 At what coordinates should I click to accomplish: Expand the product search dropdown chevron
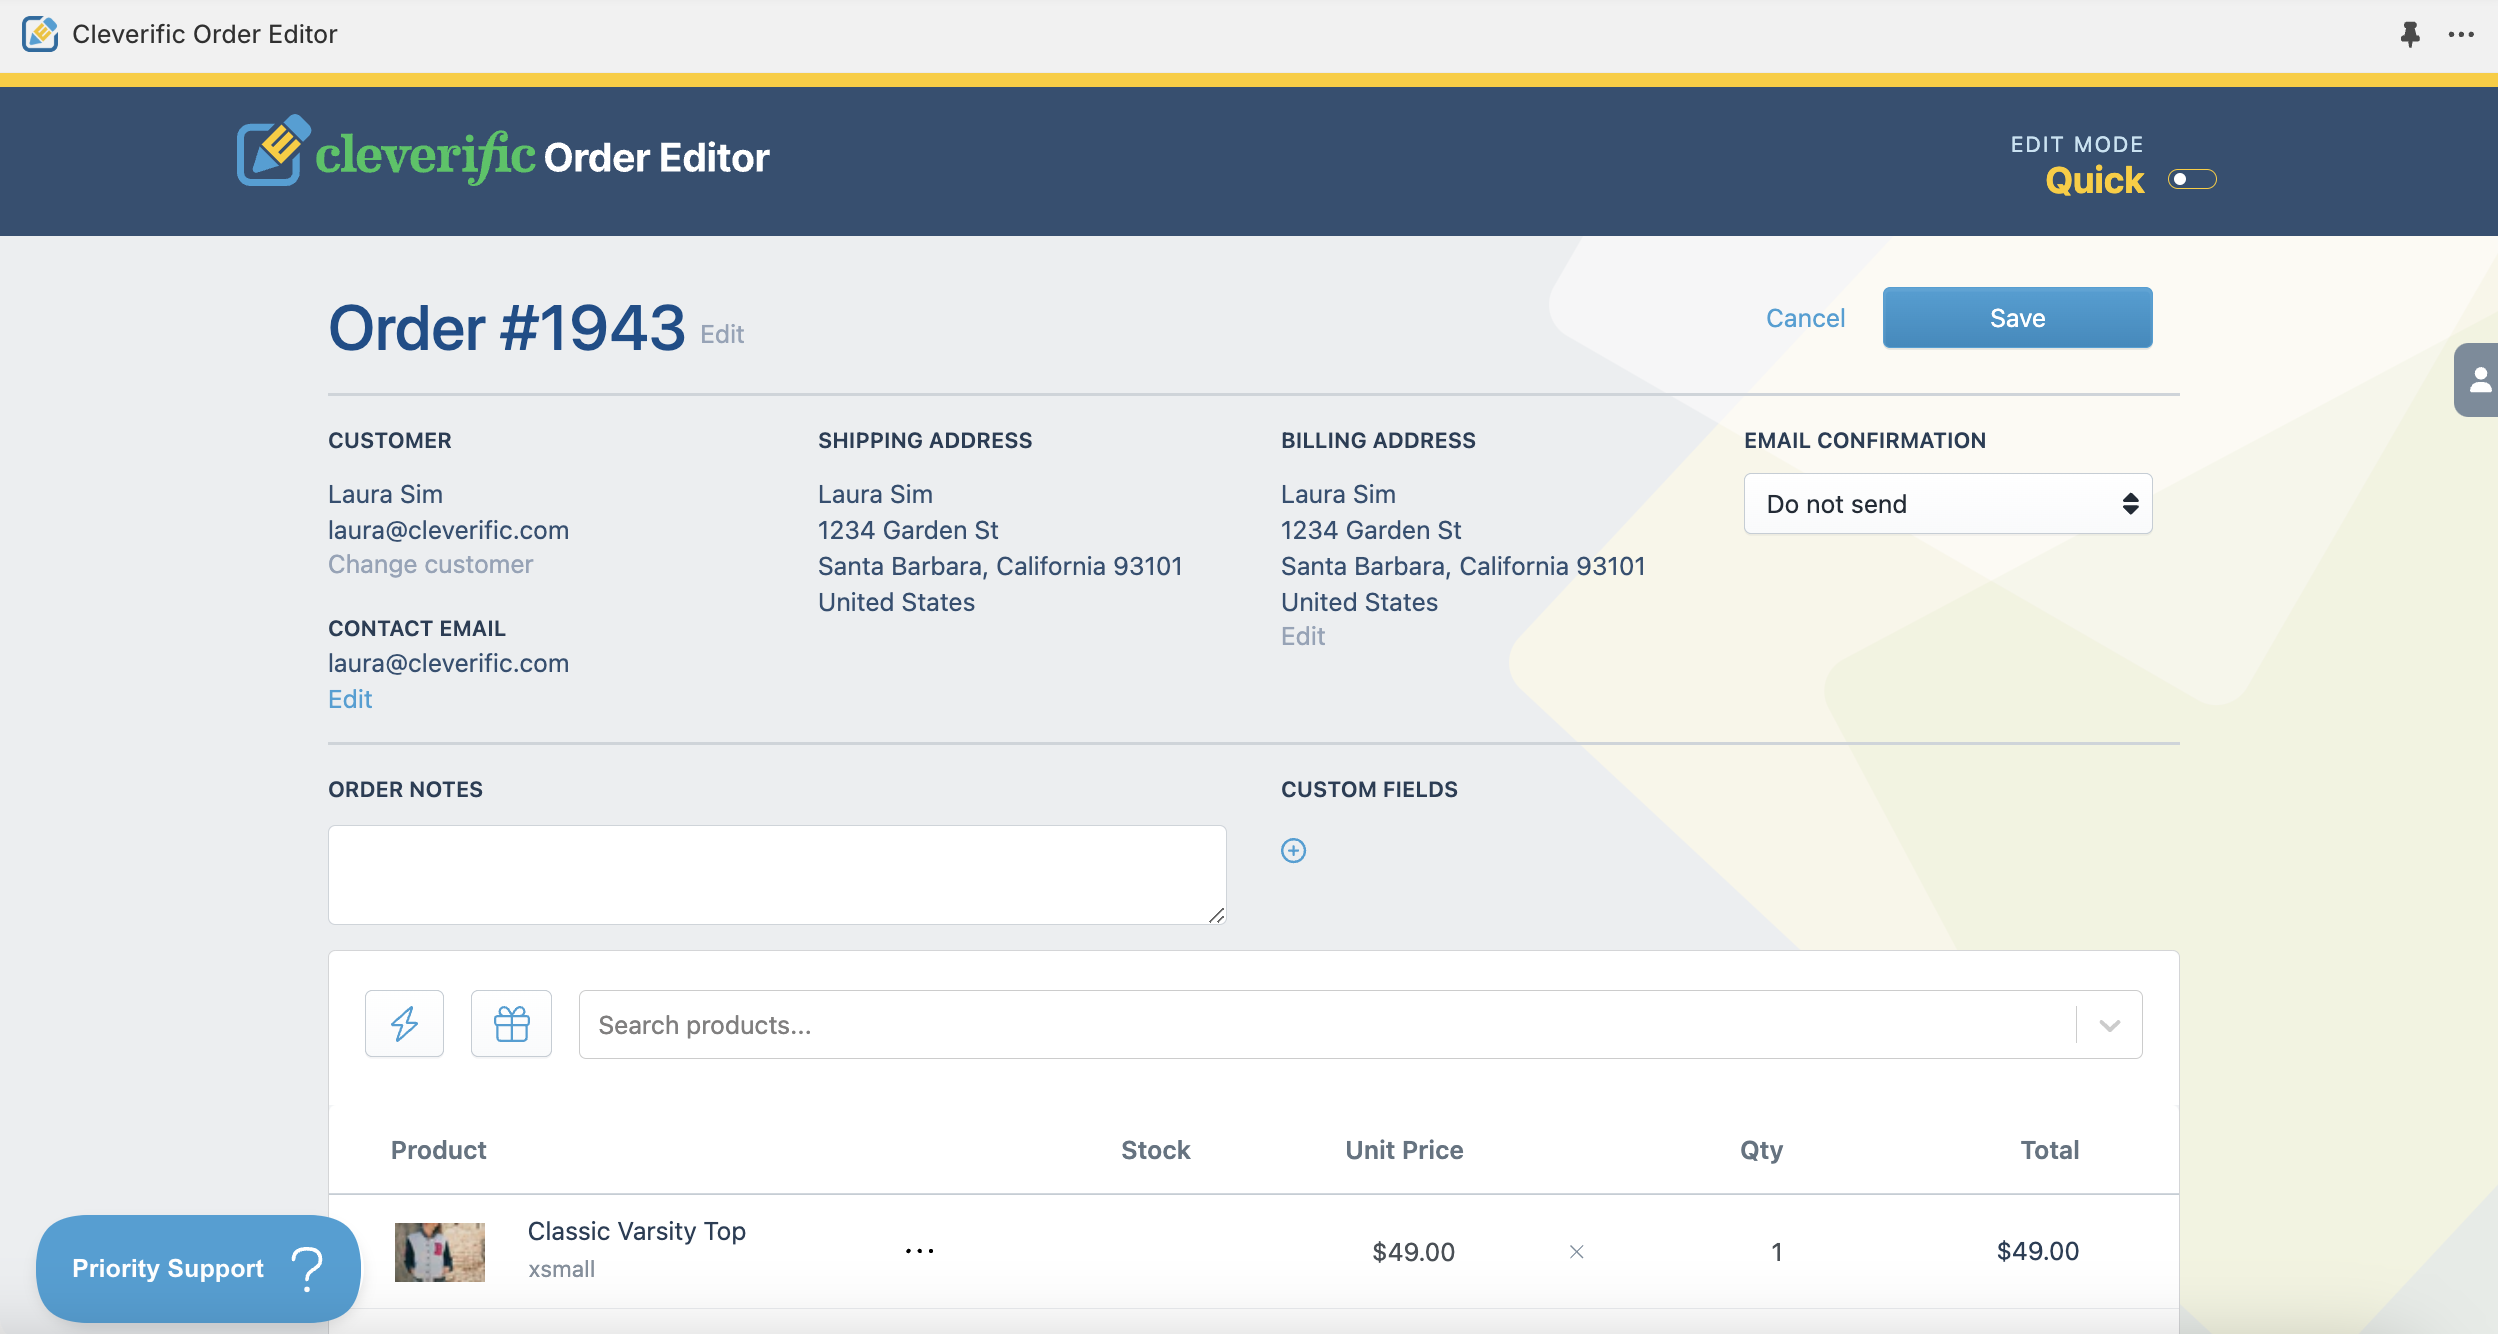pyautogui.click(x=2109, y=1025)
